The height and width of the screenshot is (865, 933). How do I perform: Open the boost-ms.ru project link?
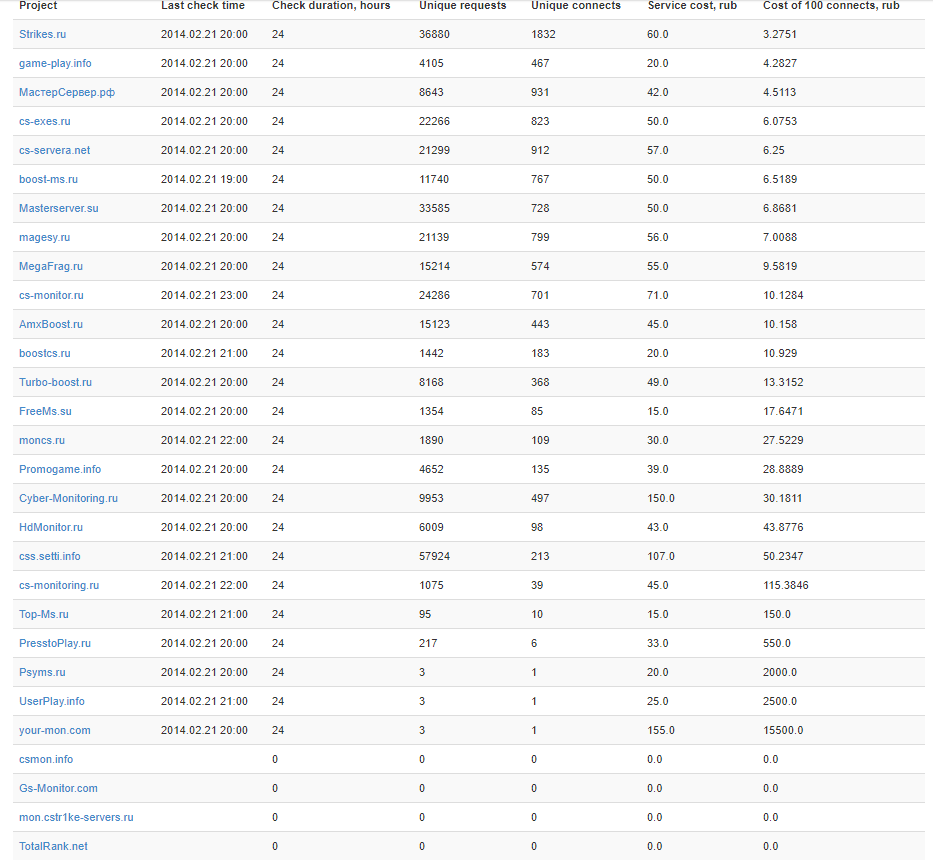pyautogui.click(x=48, y=180)
